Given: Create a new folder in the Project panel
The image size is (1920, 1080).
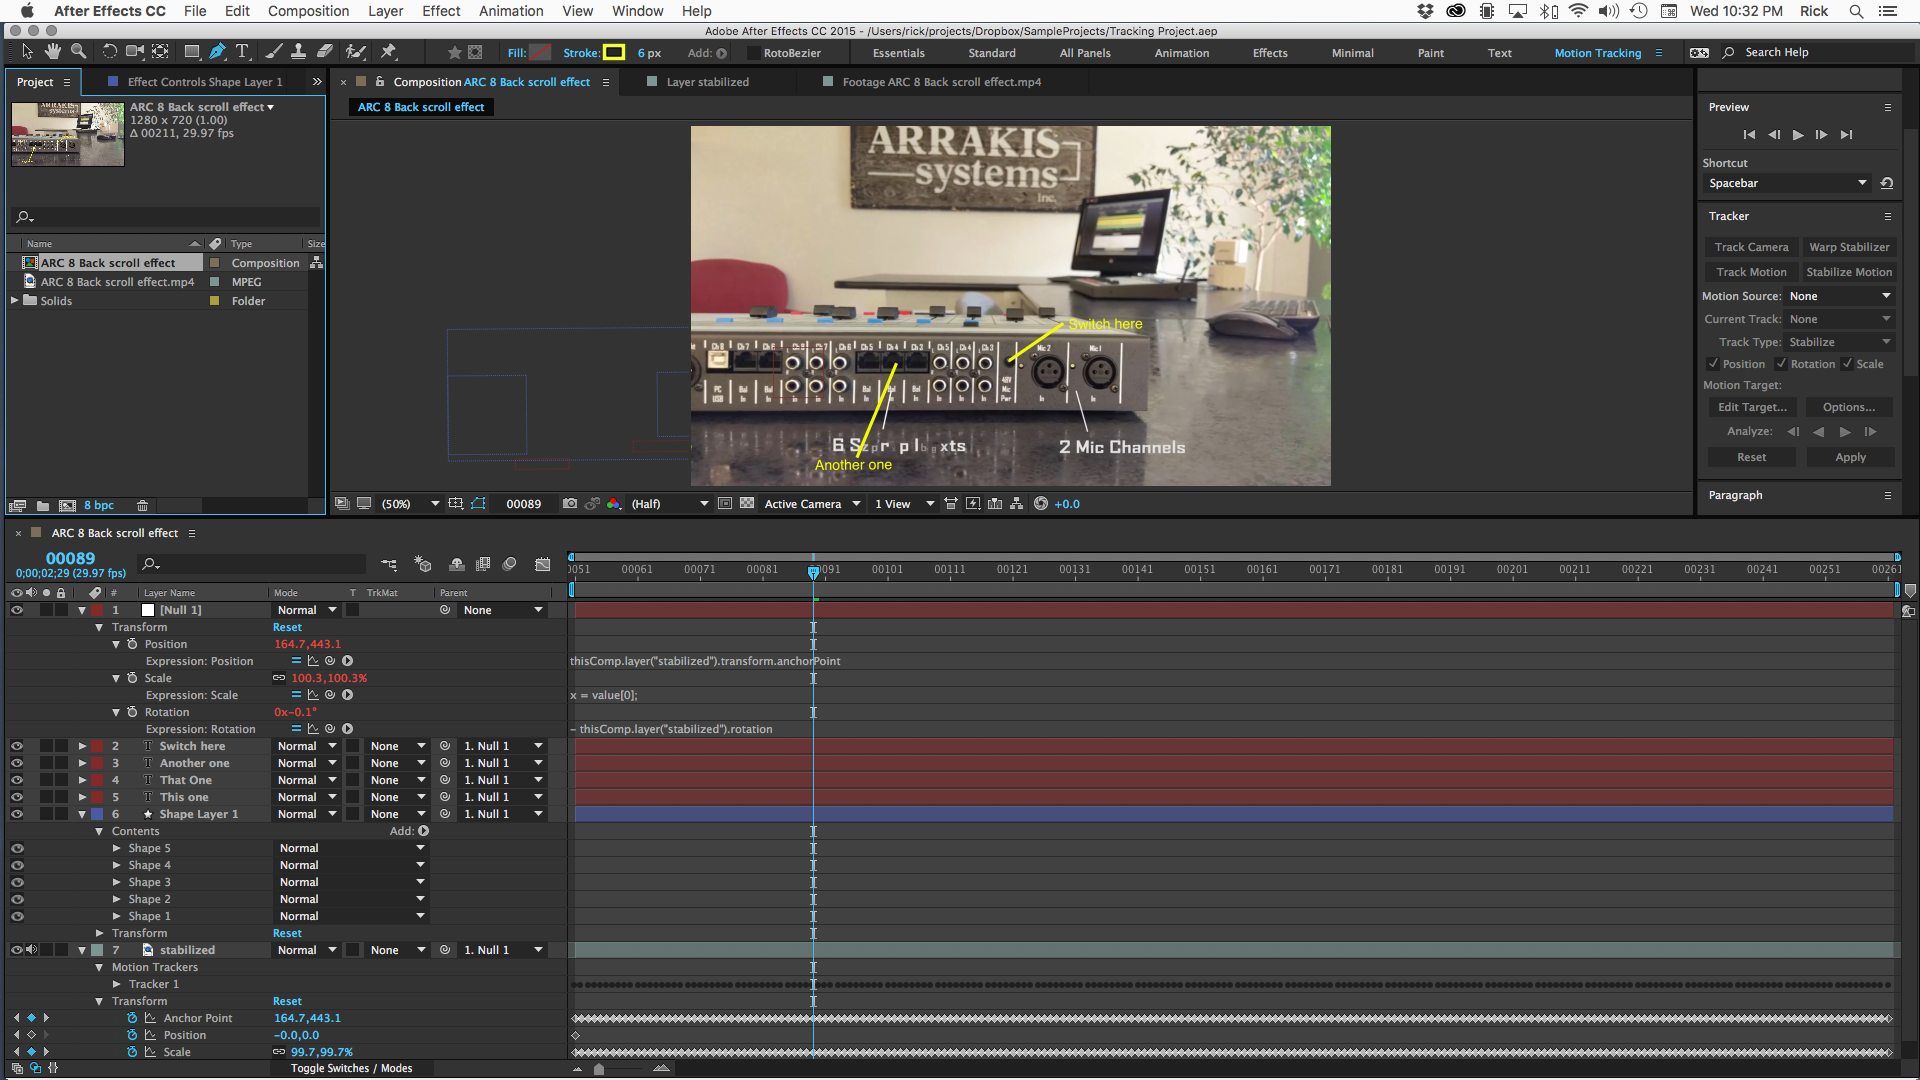Looking at the screenshot, I should 43,506.
